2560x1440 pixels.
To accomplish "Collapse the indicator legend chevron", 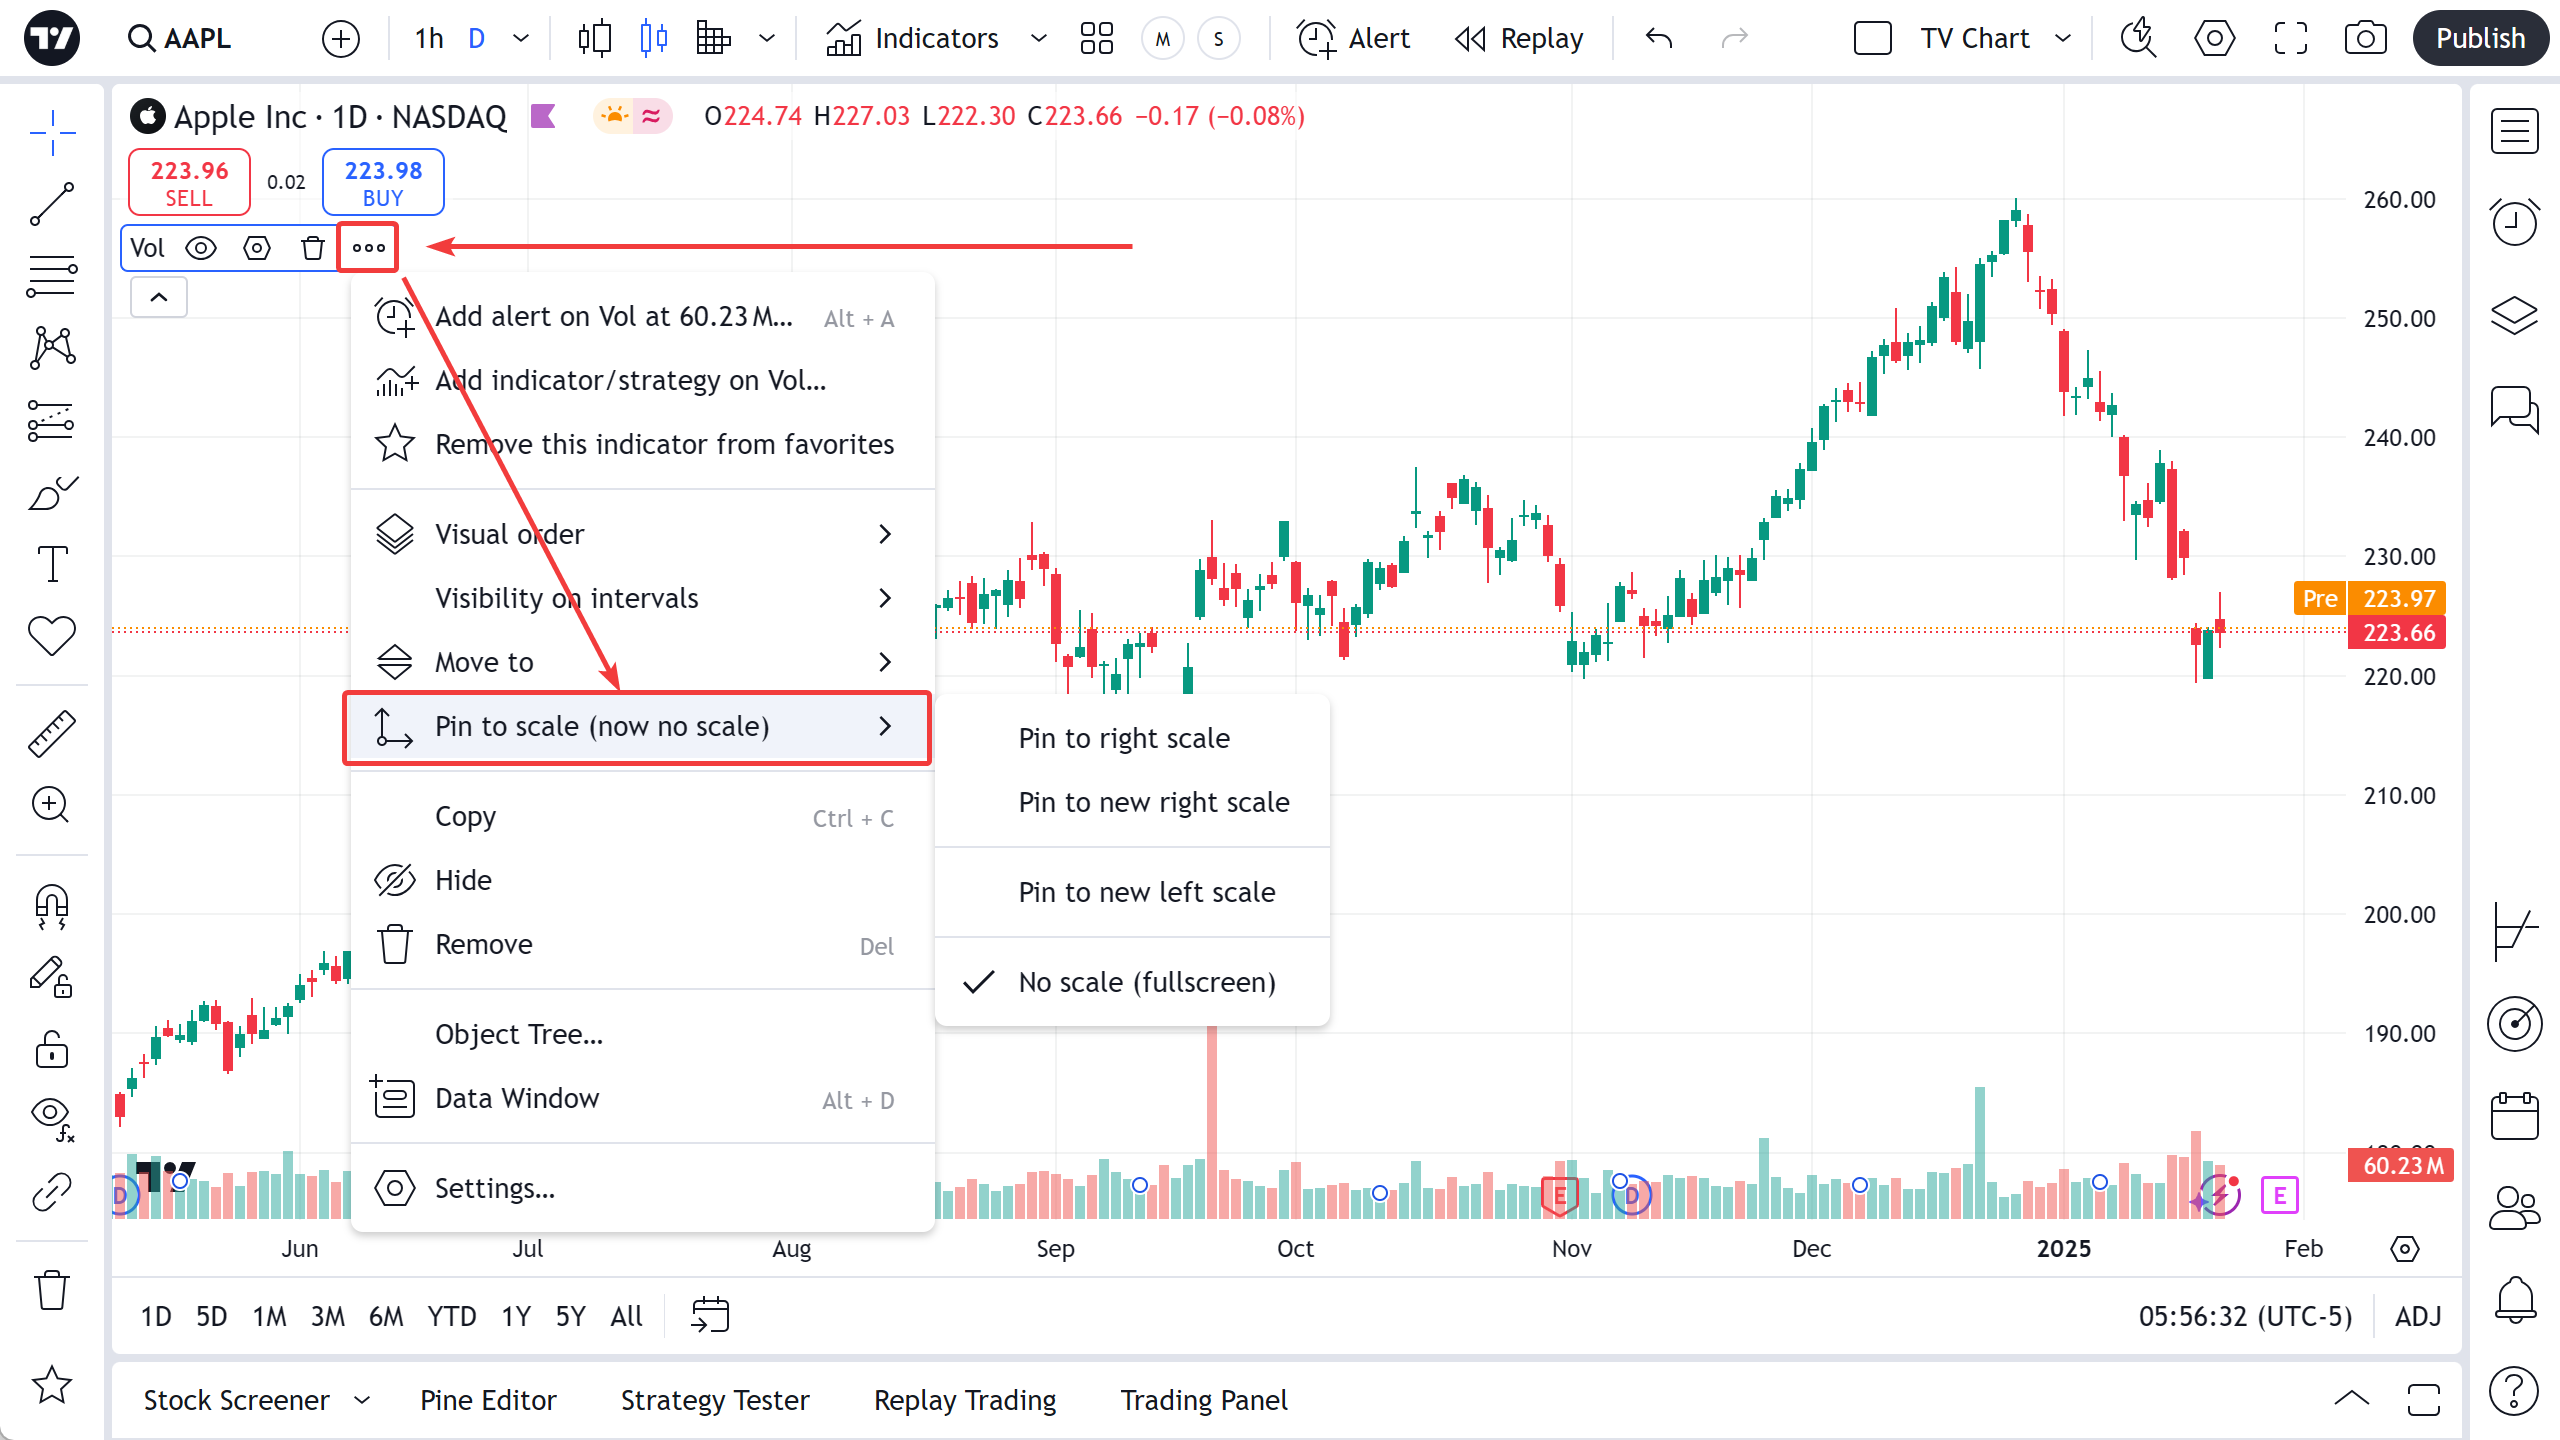I will (x=159, y=297).
